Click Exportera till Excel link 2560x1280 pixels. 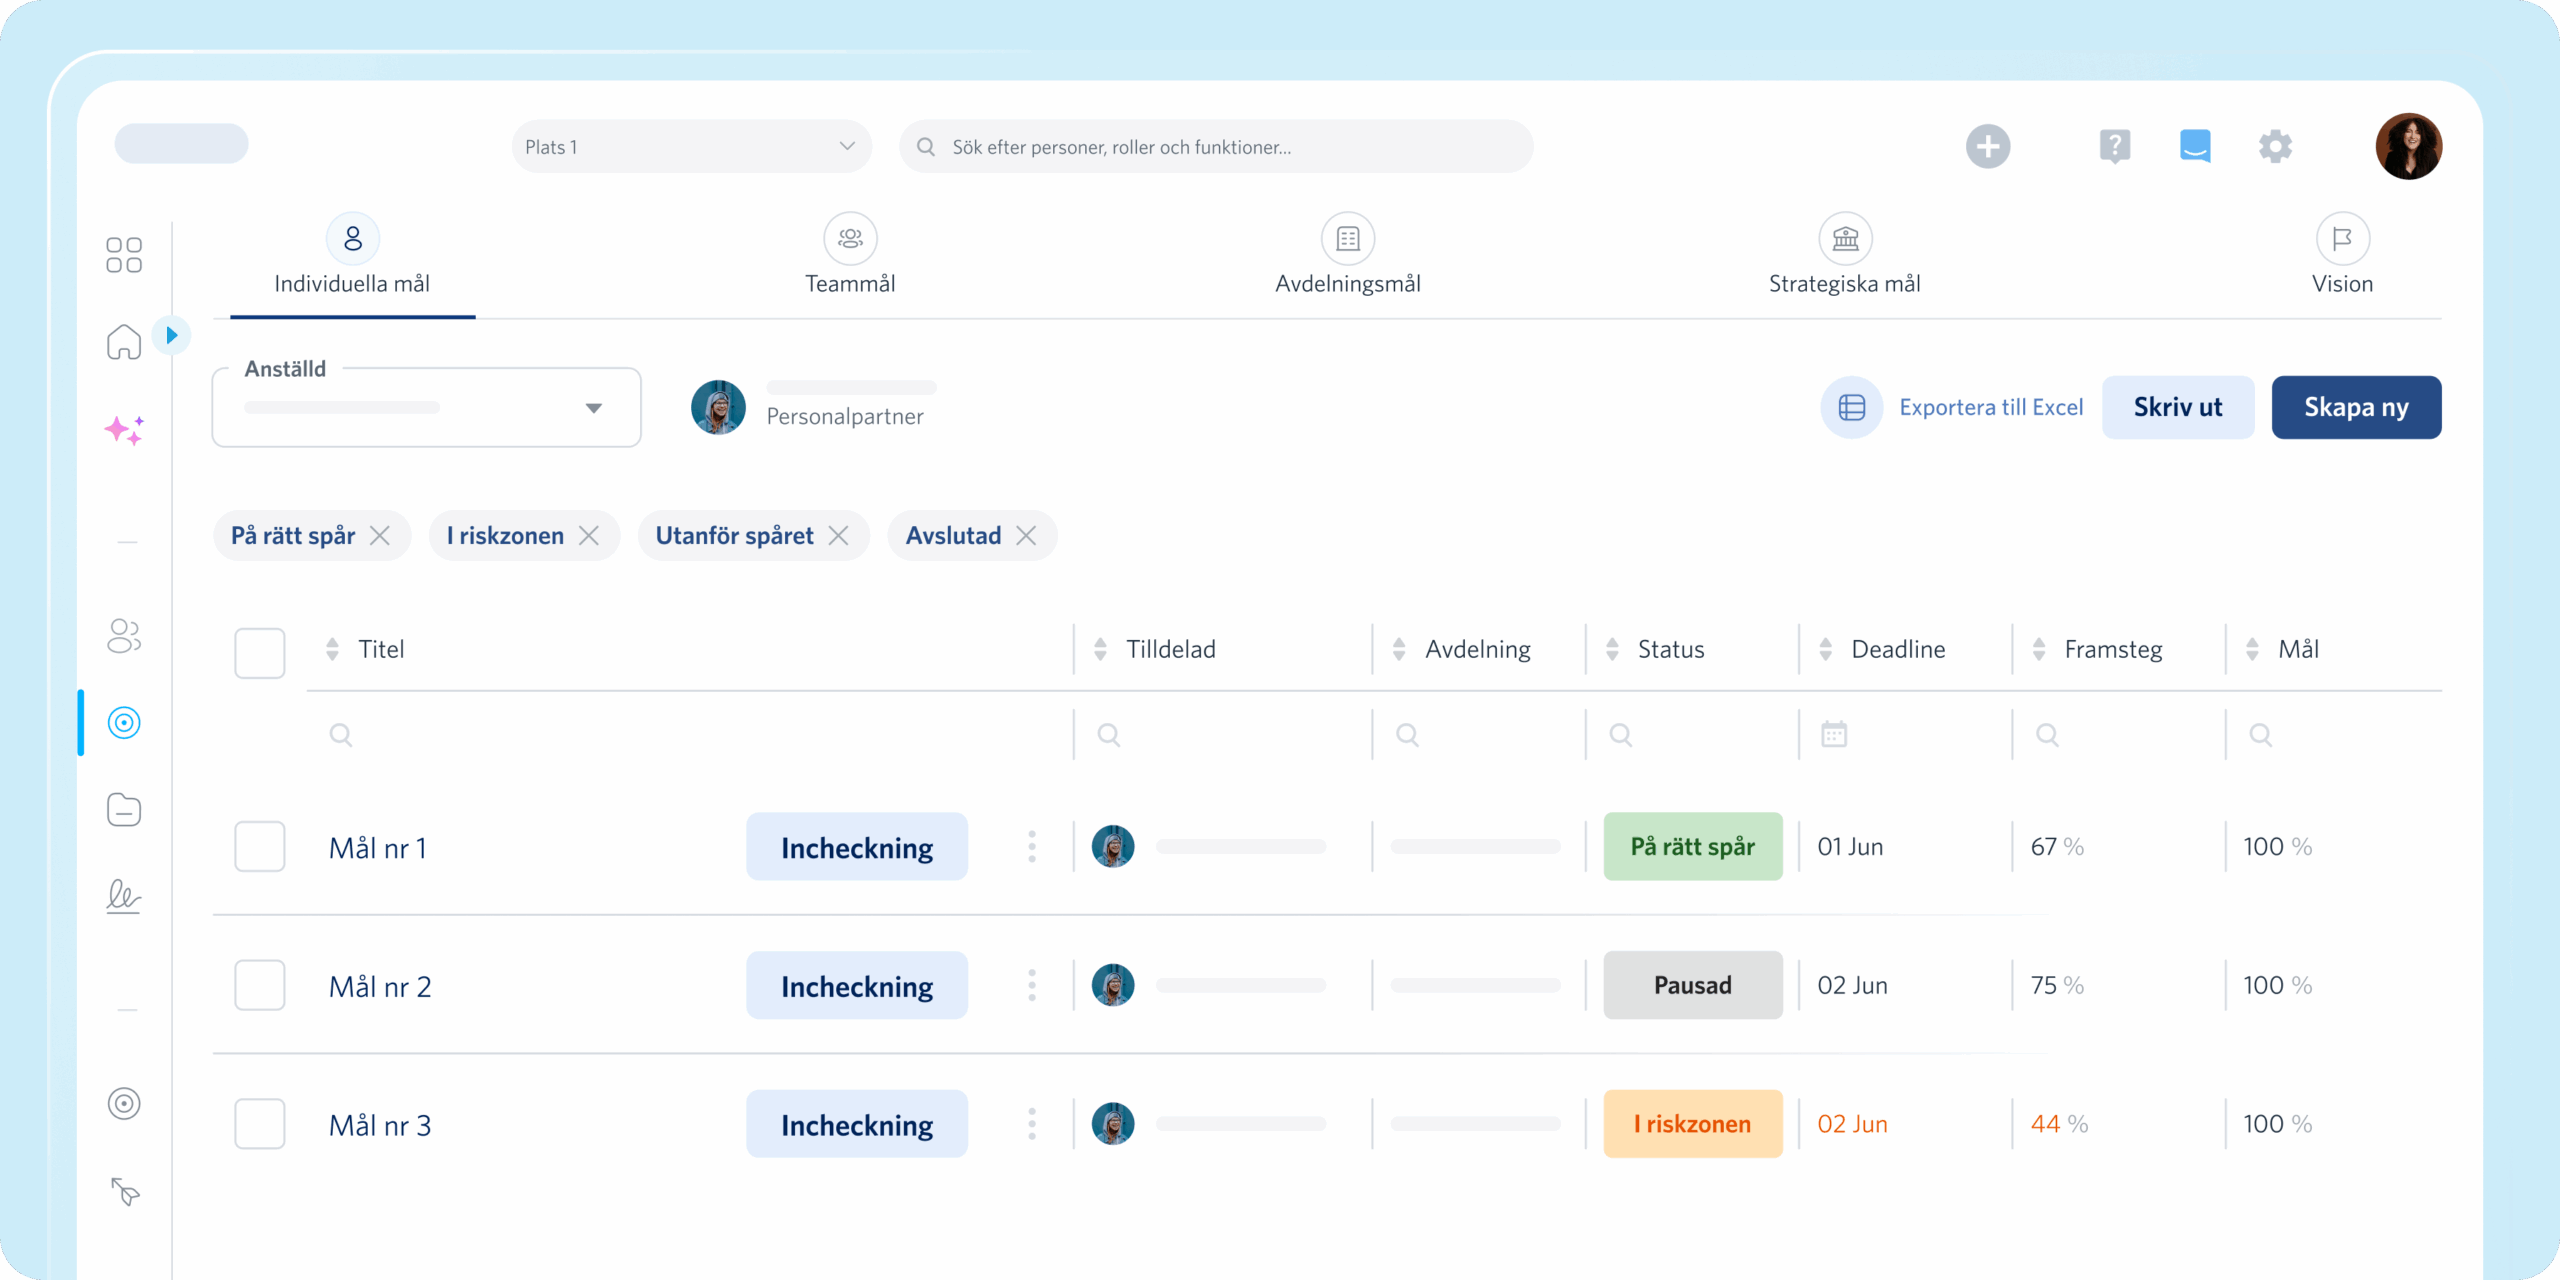click(1991, 407)
